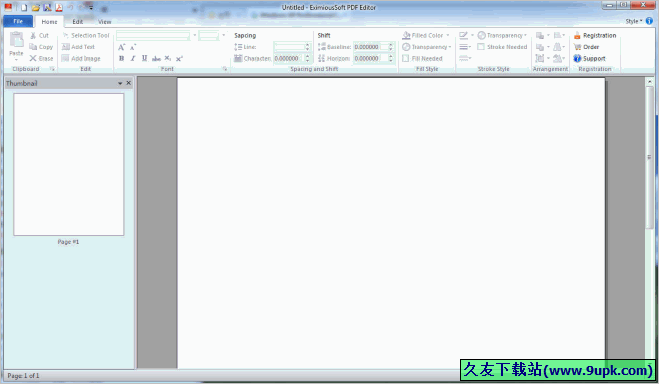Toggle Strikethrough formatting
Image resolution: width=659 pixels, height=384 pixels.
coord(156,58)
